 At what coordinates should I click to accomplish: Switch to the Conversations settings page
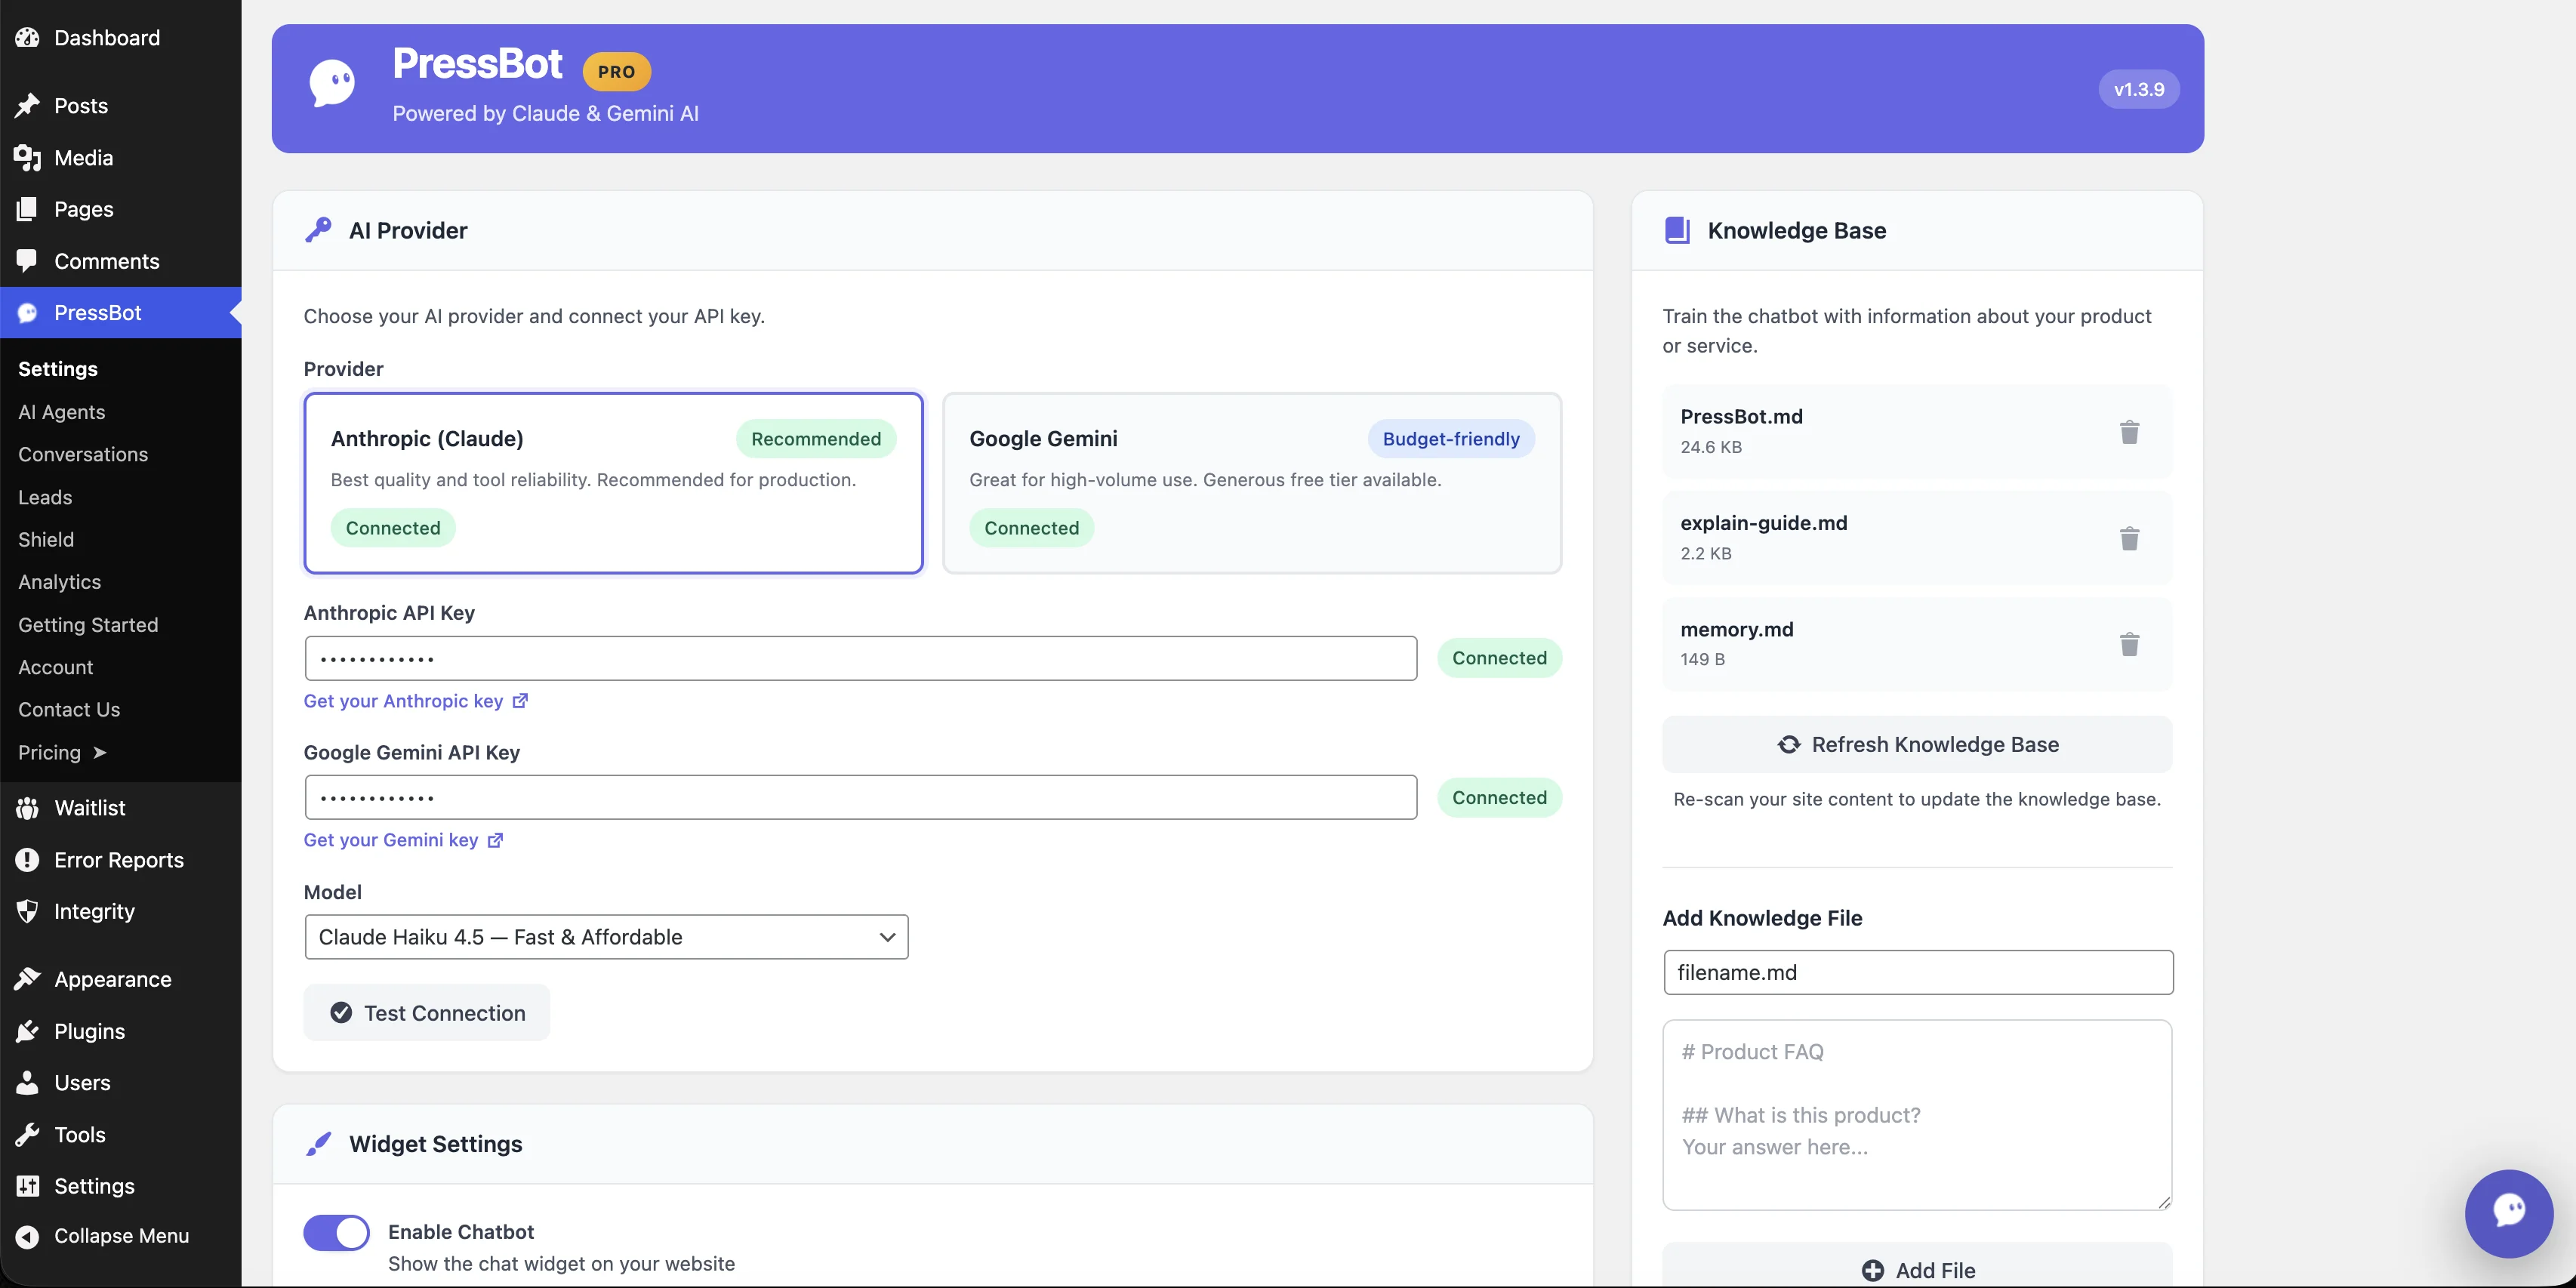pyautogui.click(x=83, y=454)
